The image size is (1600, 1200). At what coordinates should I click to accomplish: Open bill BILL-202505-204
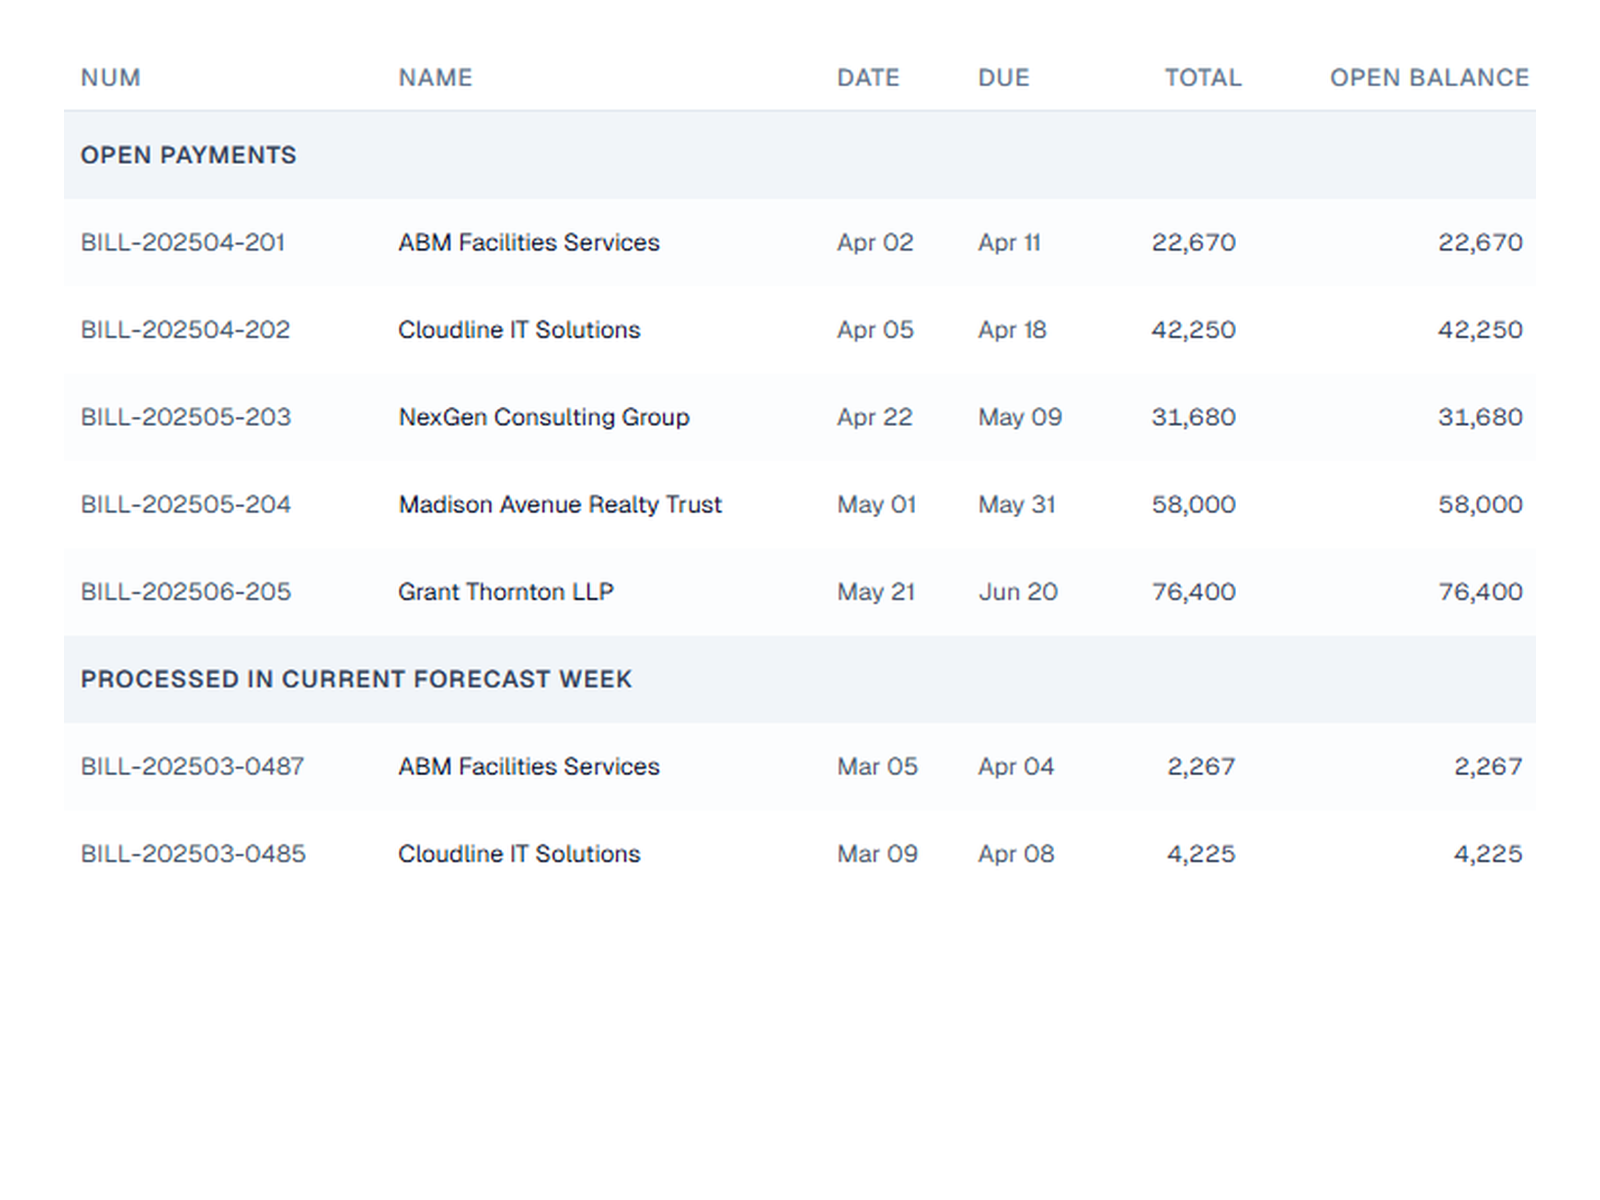(x=186, y=504)
